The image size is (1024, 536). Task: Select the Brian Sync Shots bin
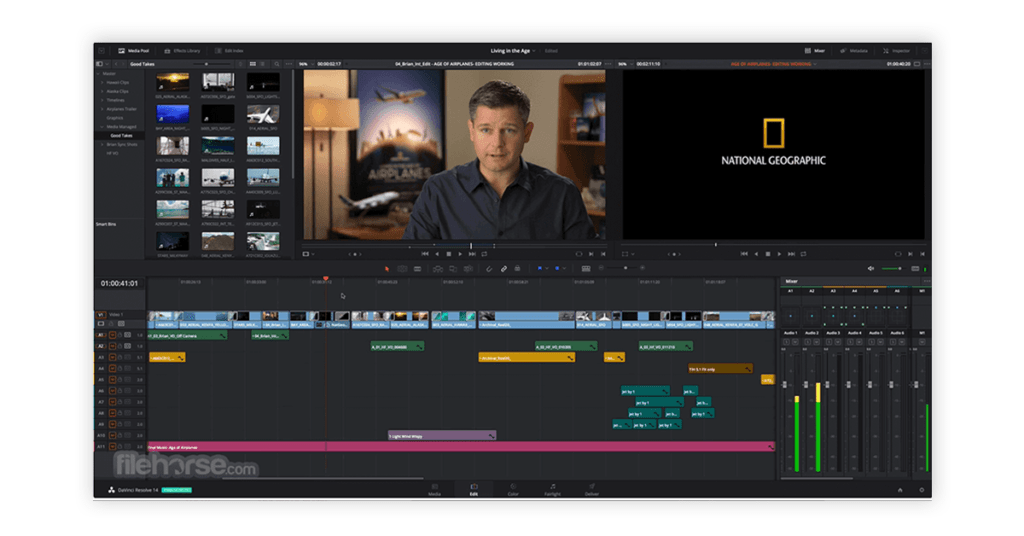pos(122,144)
